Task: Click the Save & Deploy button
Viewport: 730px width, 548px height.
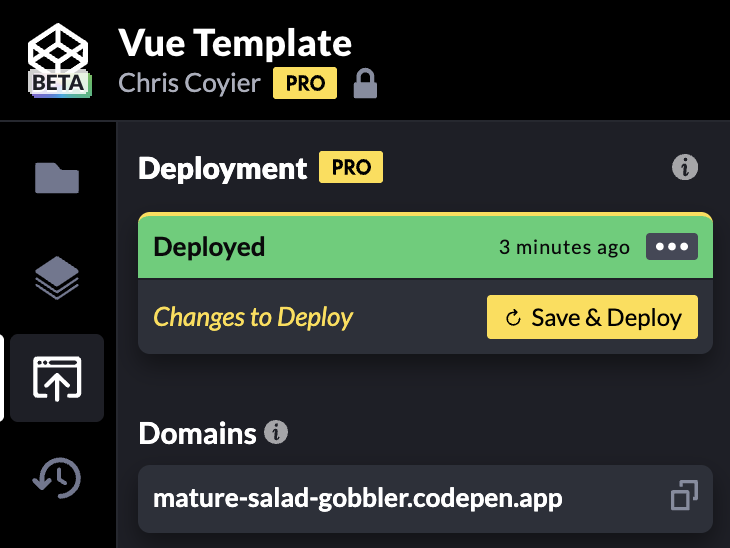Action: (592, 318)
